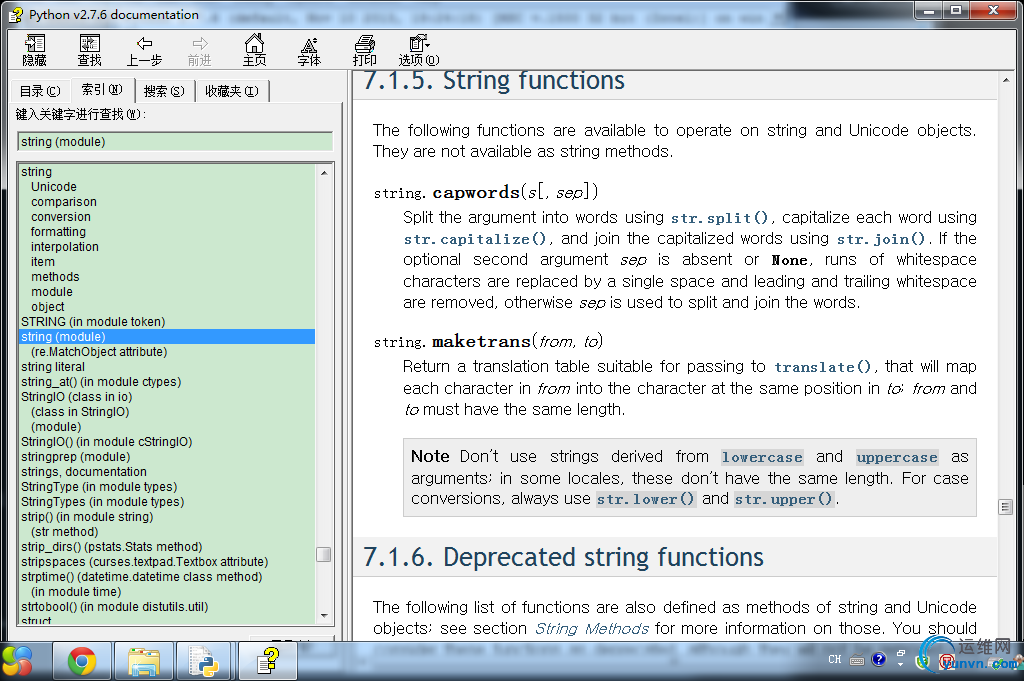Image resolution: width=1024 pixels, height=681 pixels.
Task: Switch to the 目录 (Contents) tab
Action: click(40, 91)
